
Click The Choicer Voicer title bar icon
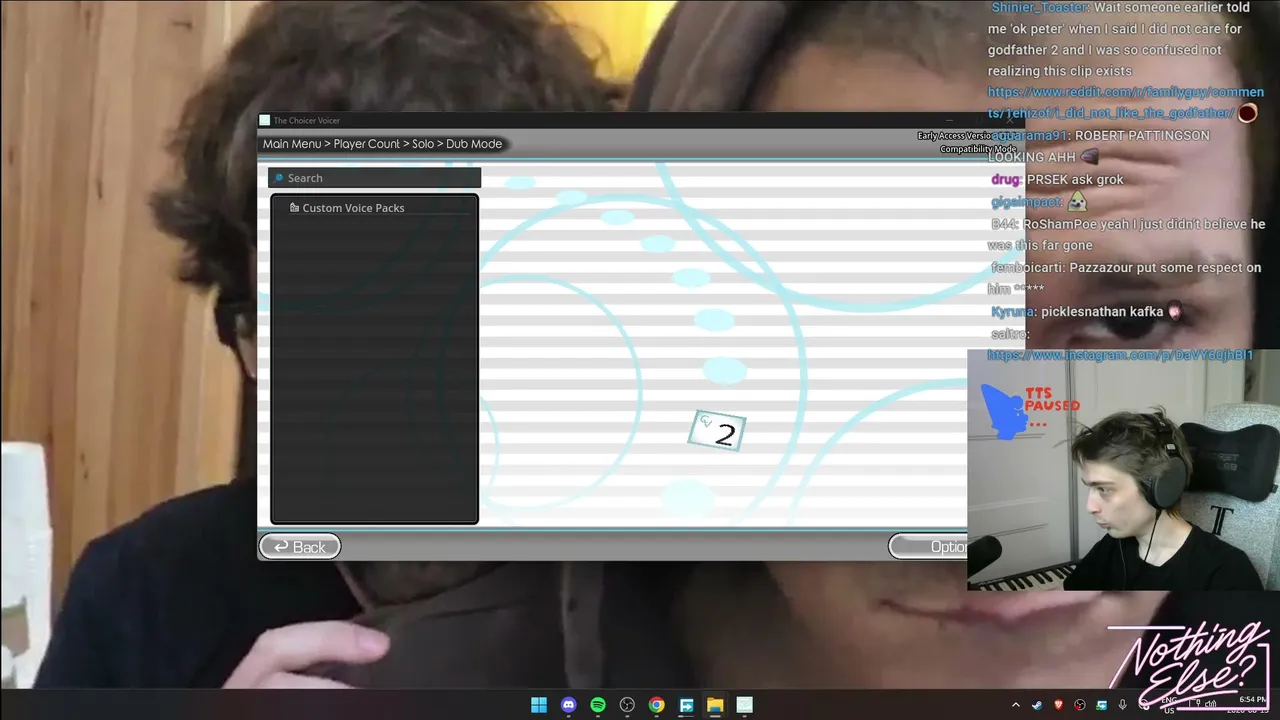coord(265,120)
